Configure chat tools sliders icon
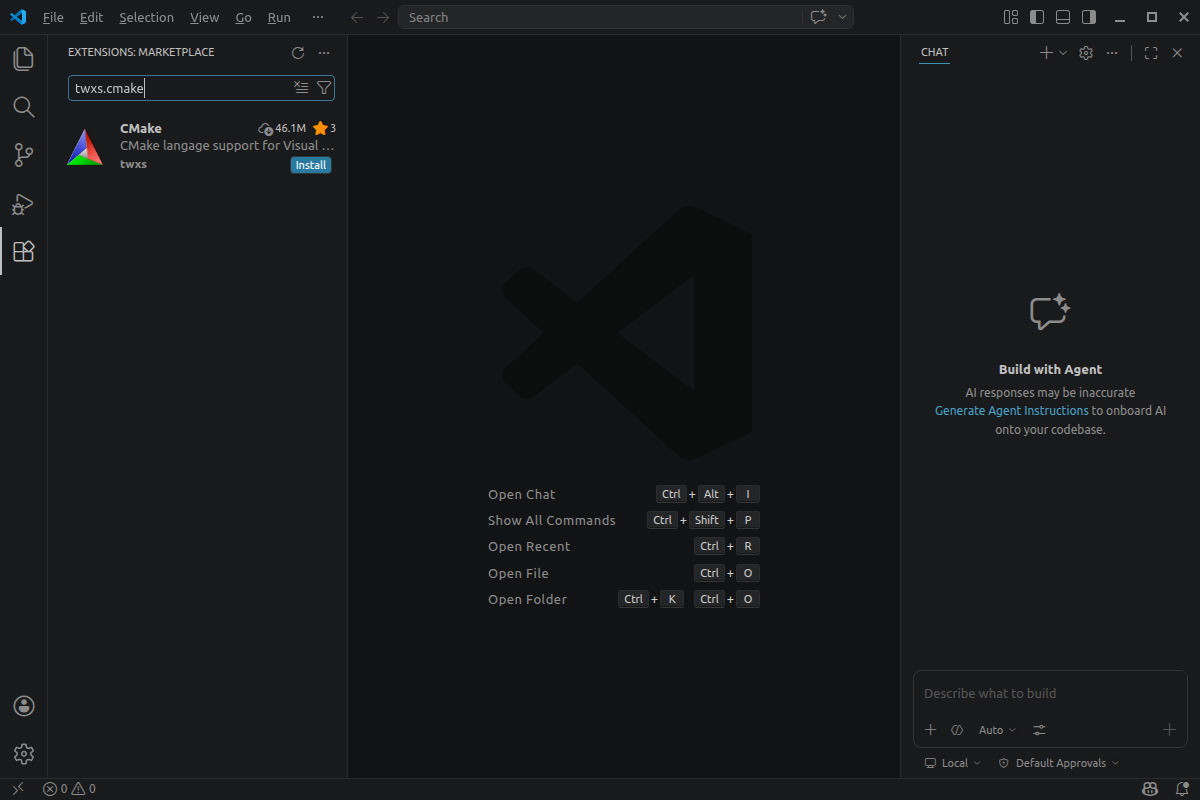This screenshot has width=1200, height=800. (x=1039, y=730)
